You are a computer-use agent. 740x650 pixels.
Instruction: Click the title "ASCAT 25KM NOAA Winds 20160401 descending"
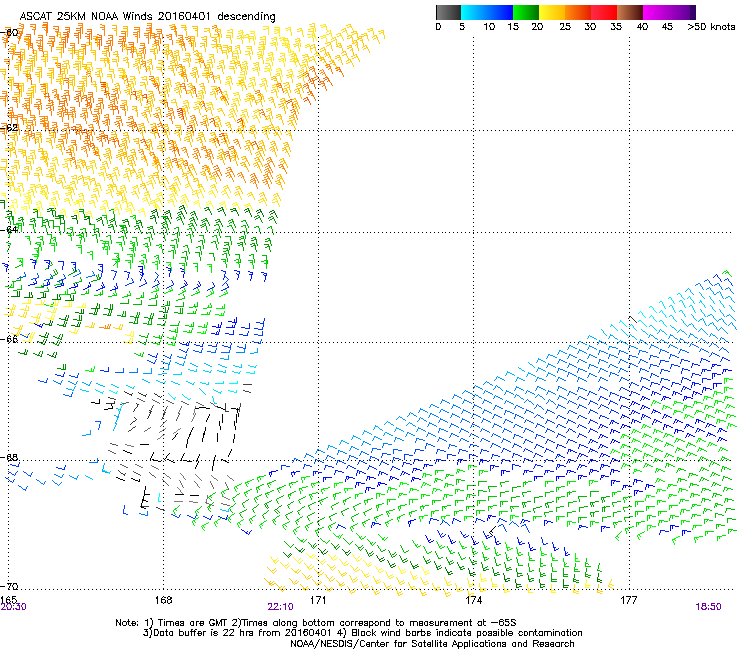tap(148, 16)
